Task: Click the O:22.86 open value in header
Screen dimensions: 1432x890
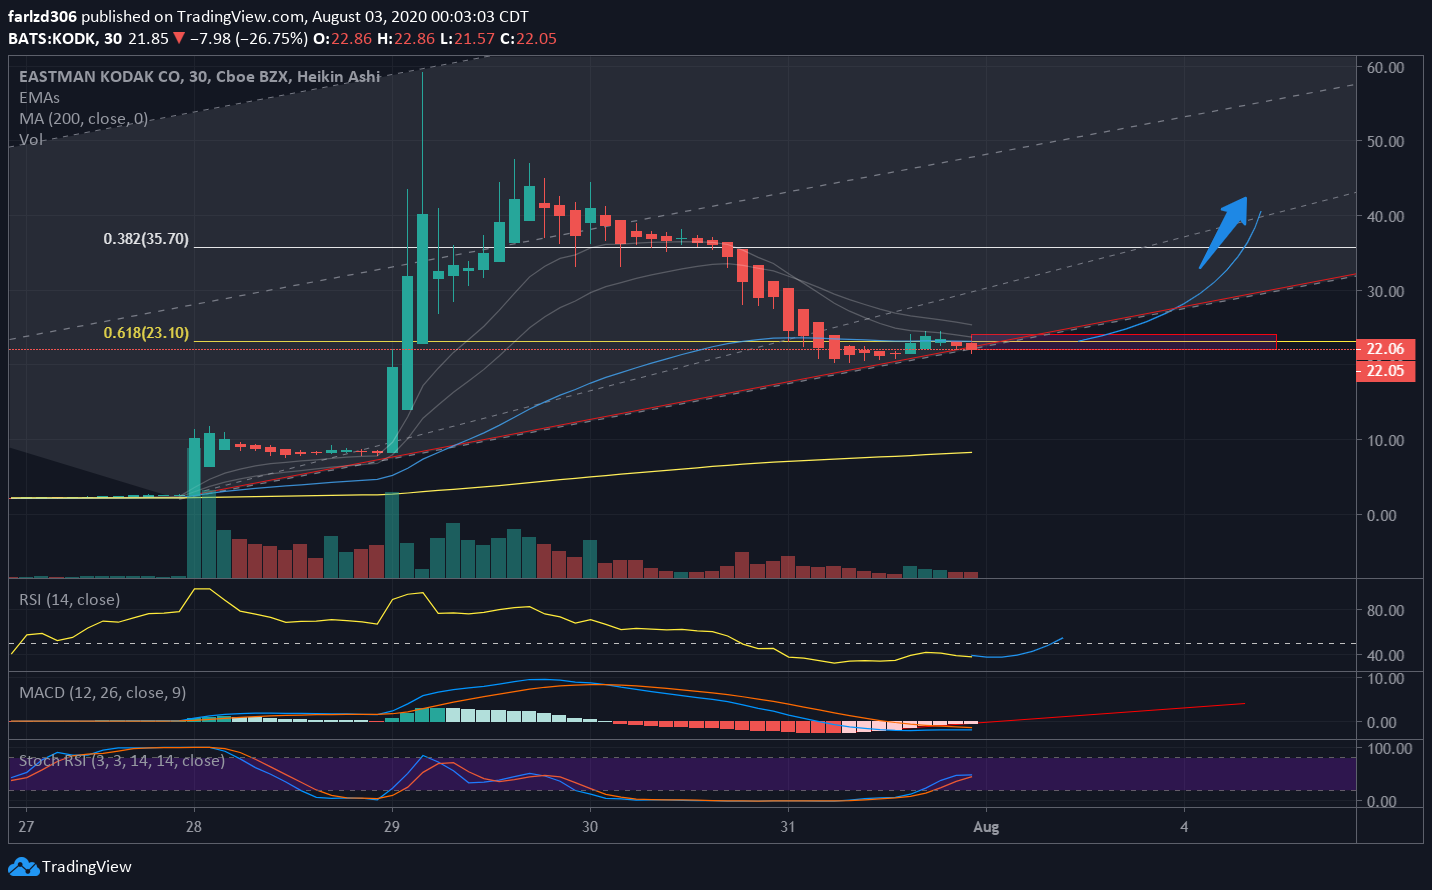Action: (343, 38)
